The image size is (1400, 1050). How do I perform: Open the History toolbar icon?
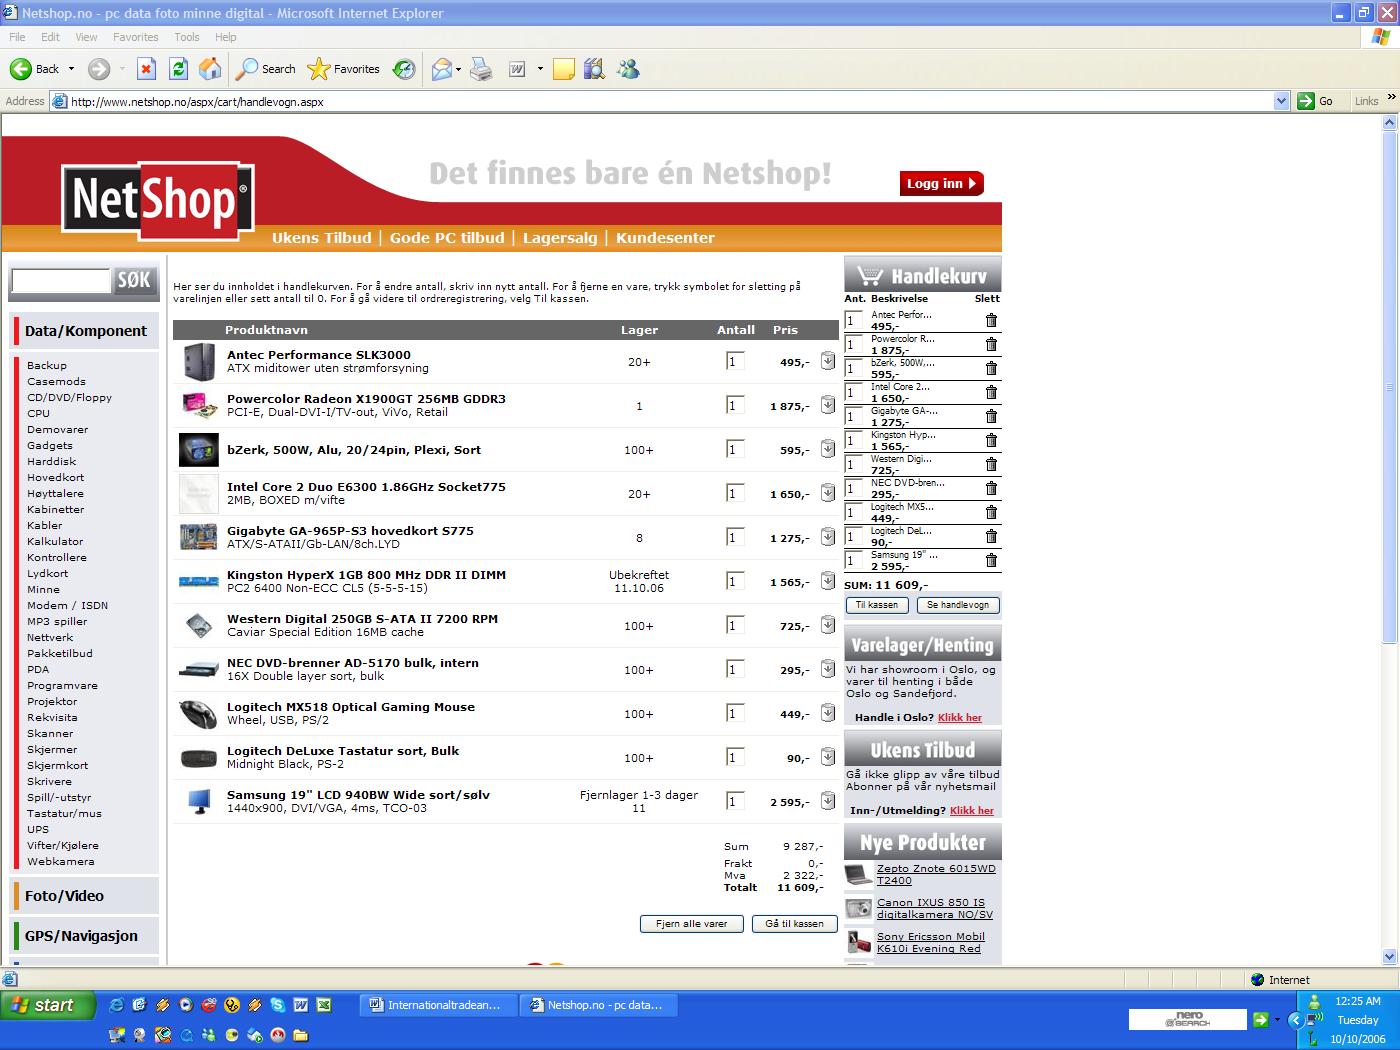click(404, 69)
